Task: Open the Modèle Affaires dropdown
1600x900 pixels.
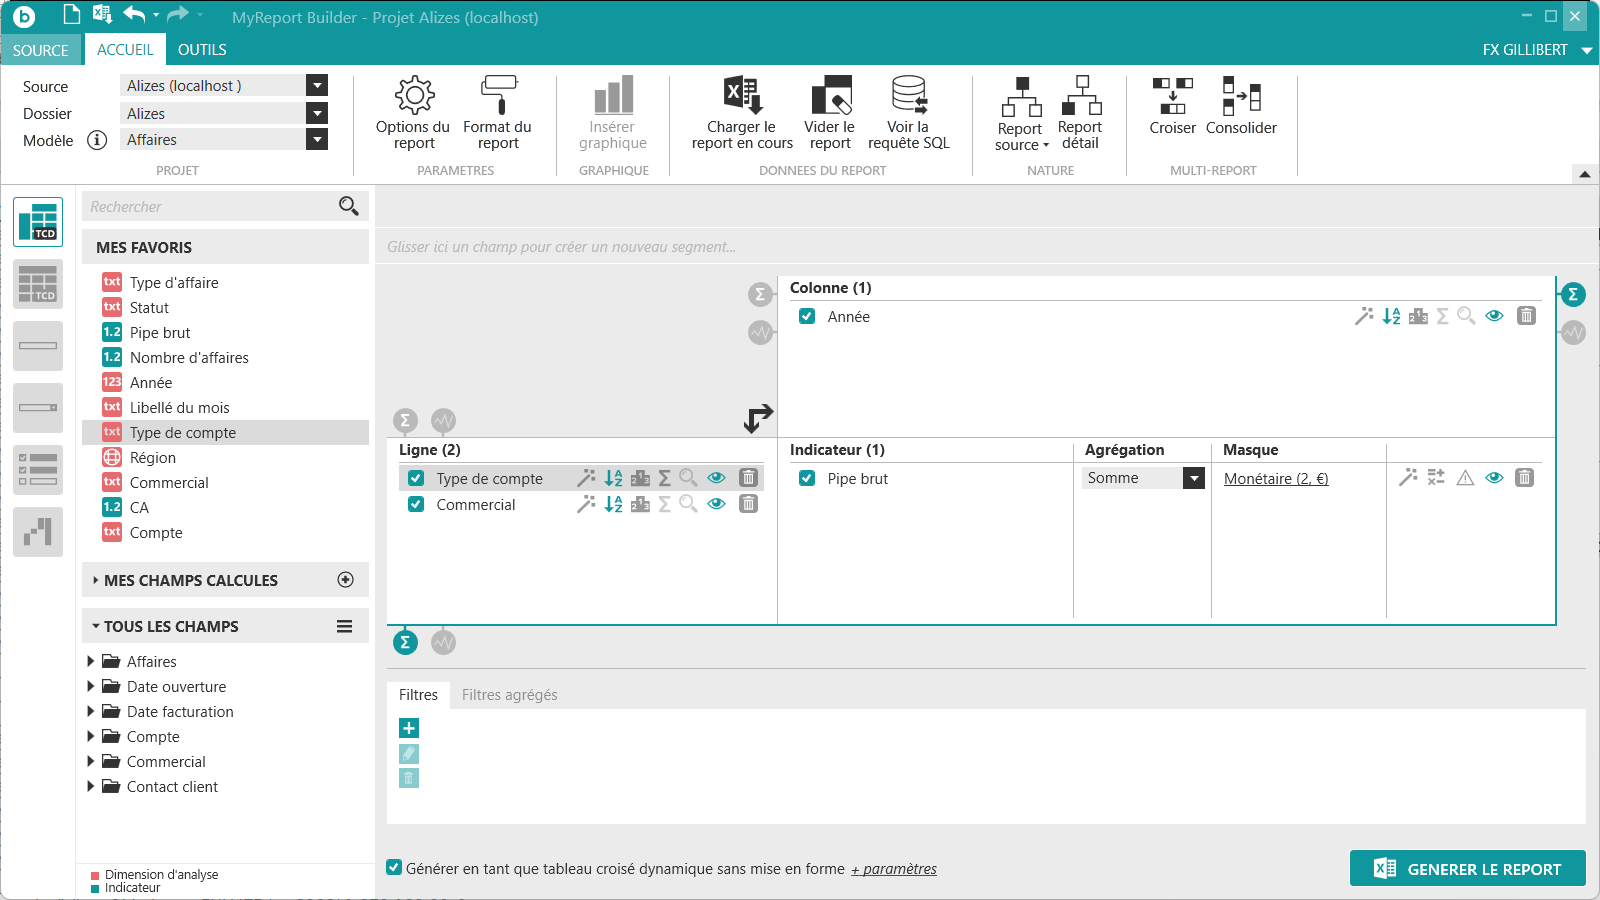Action: click(x=317, y=140)
